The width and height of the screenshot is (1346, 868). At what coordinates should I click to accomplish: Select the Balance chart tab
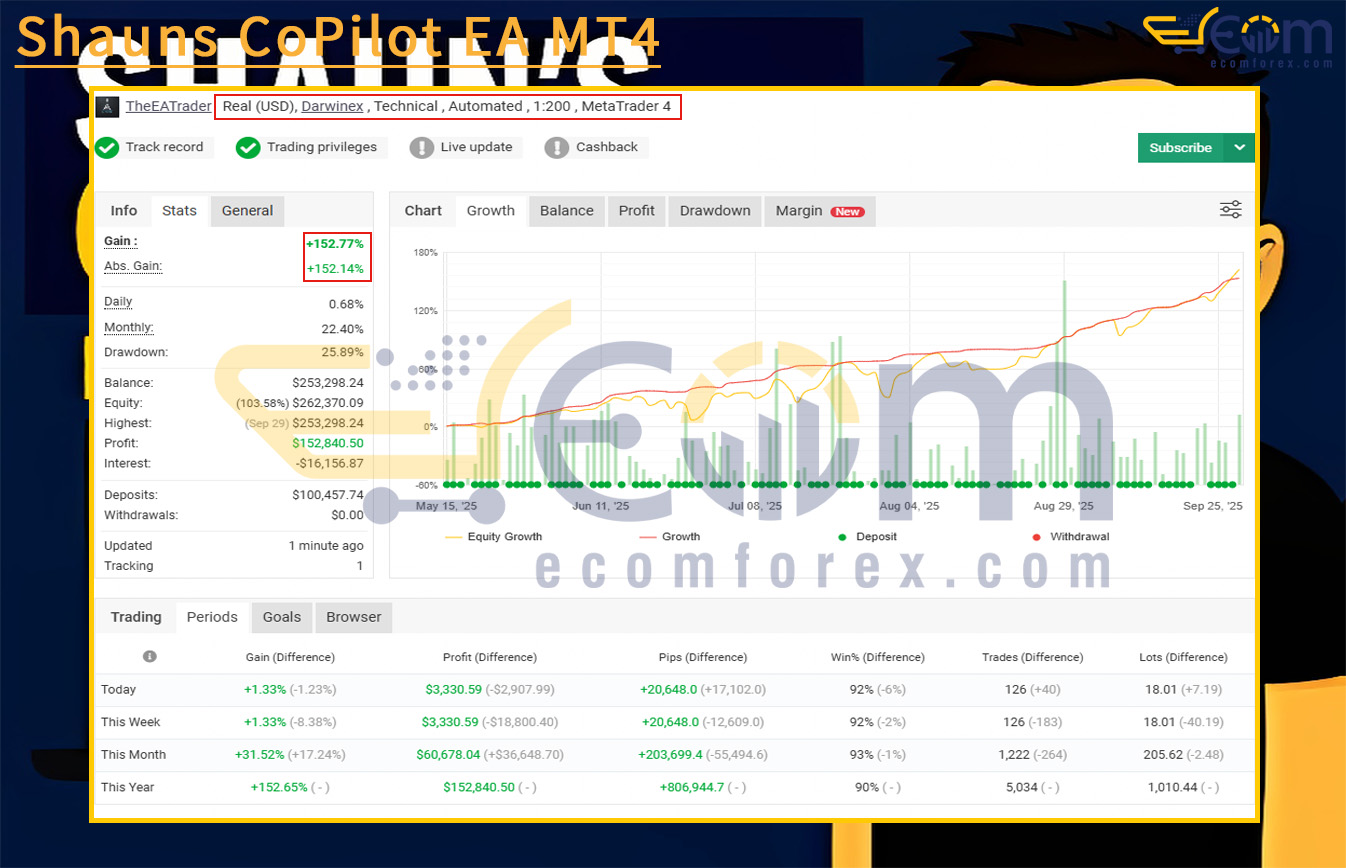click(x=567, y=211)
